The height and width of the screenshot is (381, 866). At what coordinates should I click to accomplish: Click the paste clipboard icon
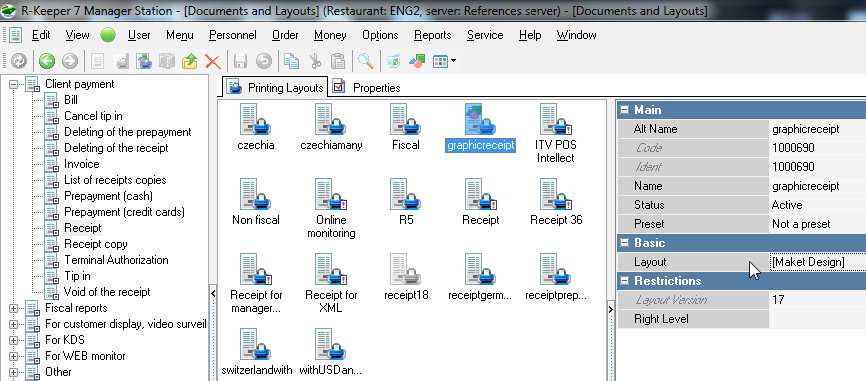(x=338, y=61)
